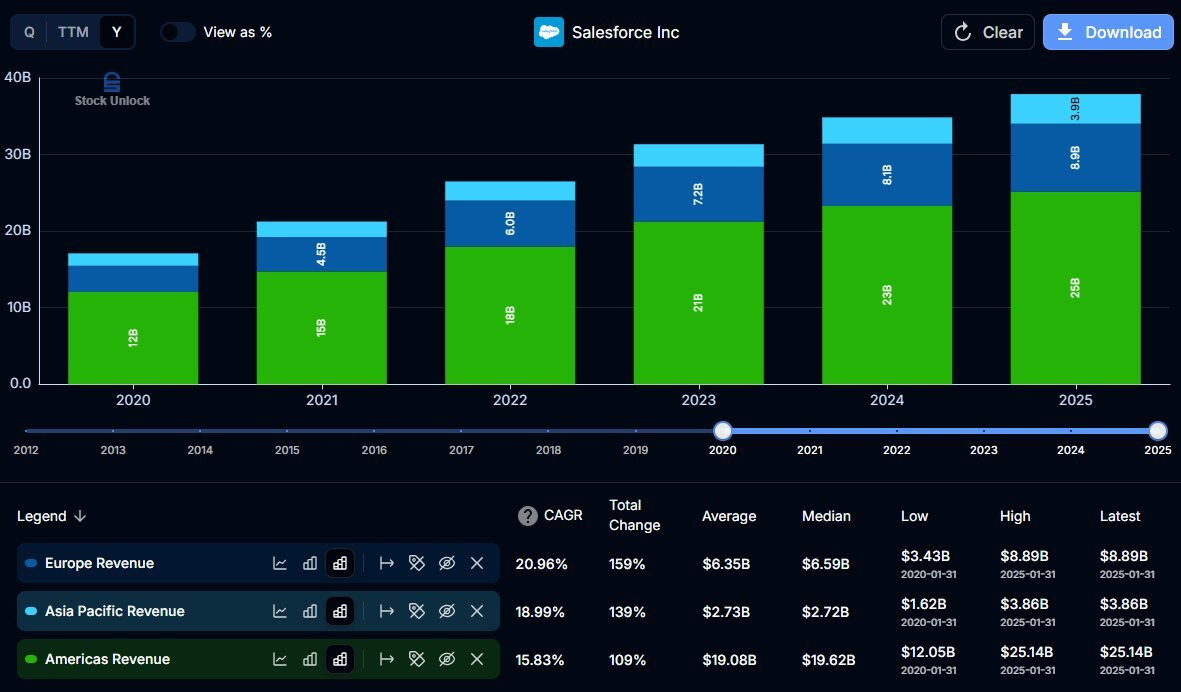Click the arrow-to-axis icon for Europe Revenue

click(387, 563)
